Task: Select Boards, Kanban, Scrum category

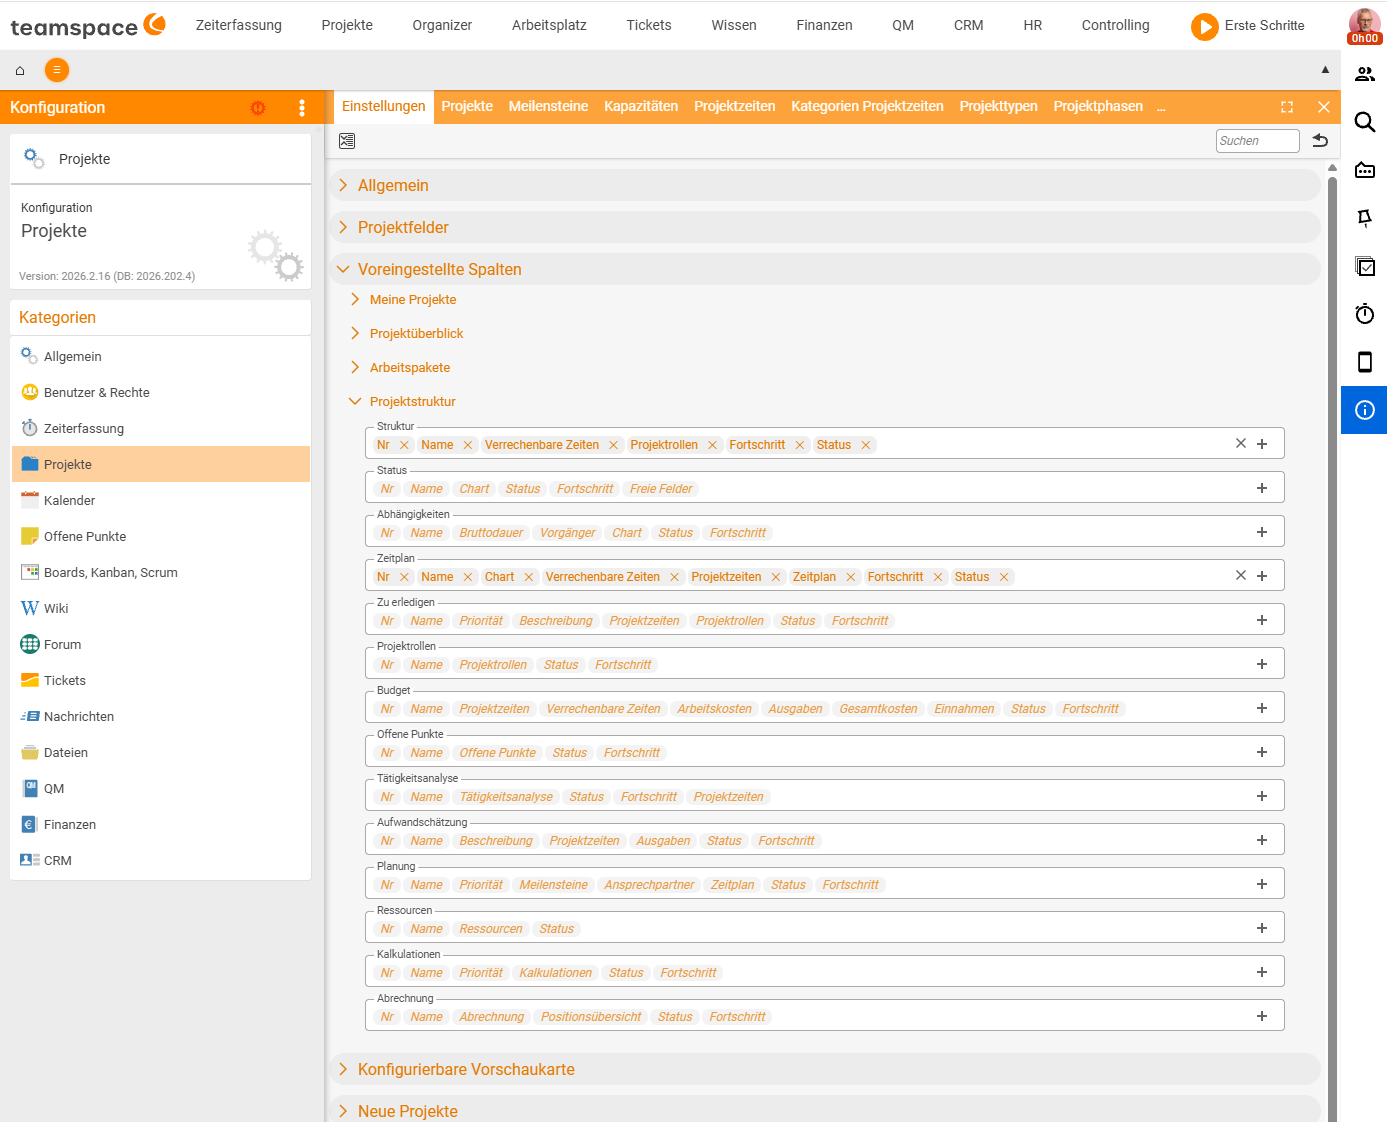Action: (160, 572)
